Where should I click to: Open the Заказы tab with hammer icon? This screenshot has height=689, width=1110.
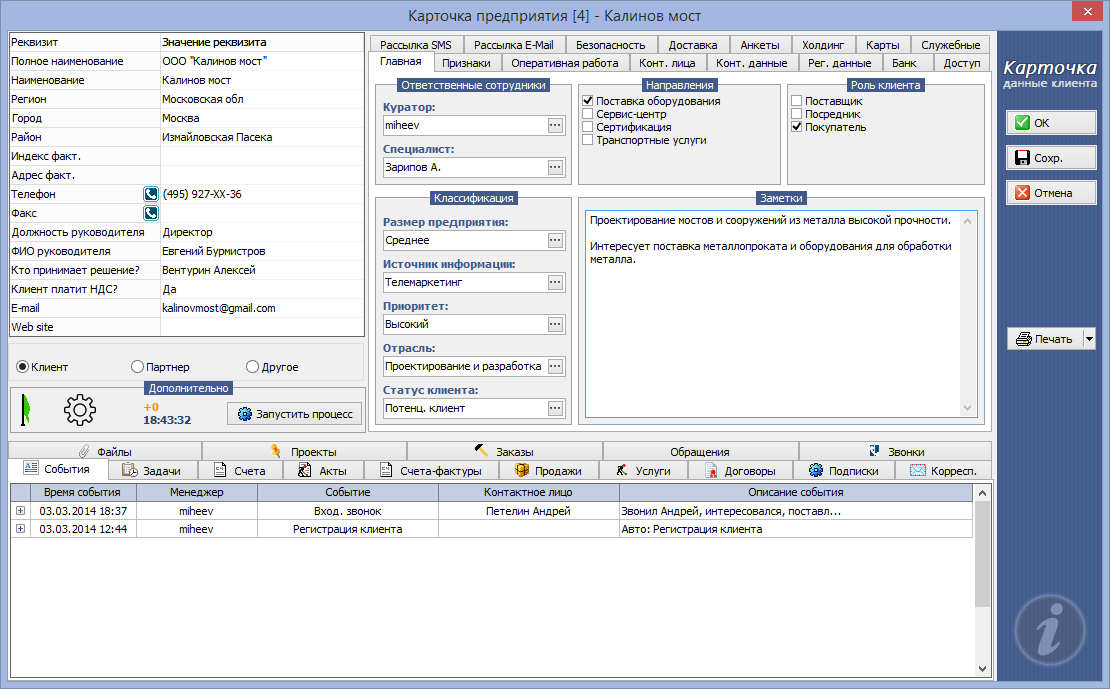tap(505, 452)
